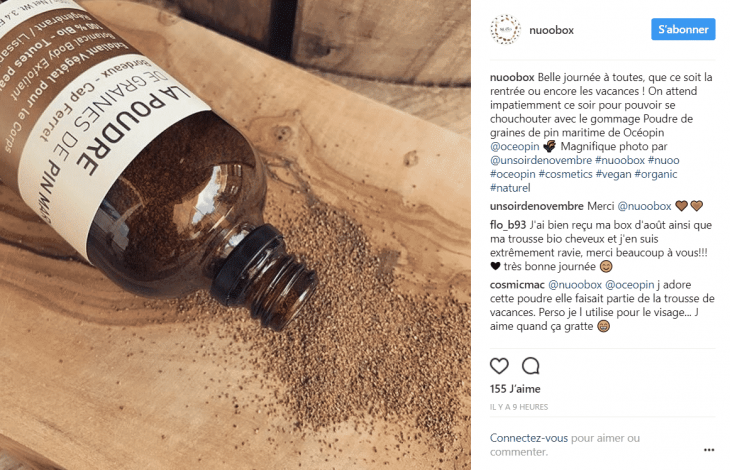This screenshot has width=730, height=470.
Task: Open the @unsoirdenovembre mention link
Action: click(541, 161)
